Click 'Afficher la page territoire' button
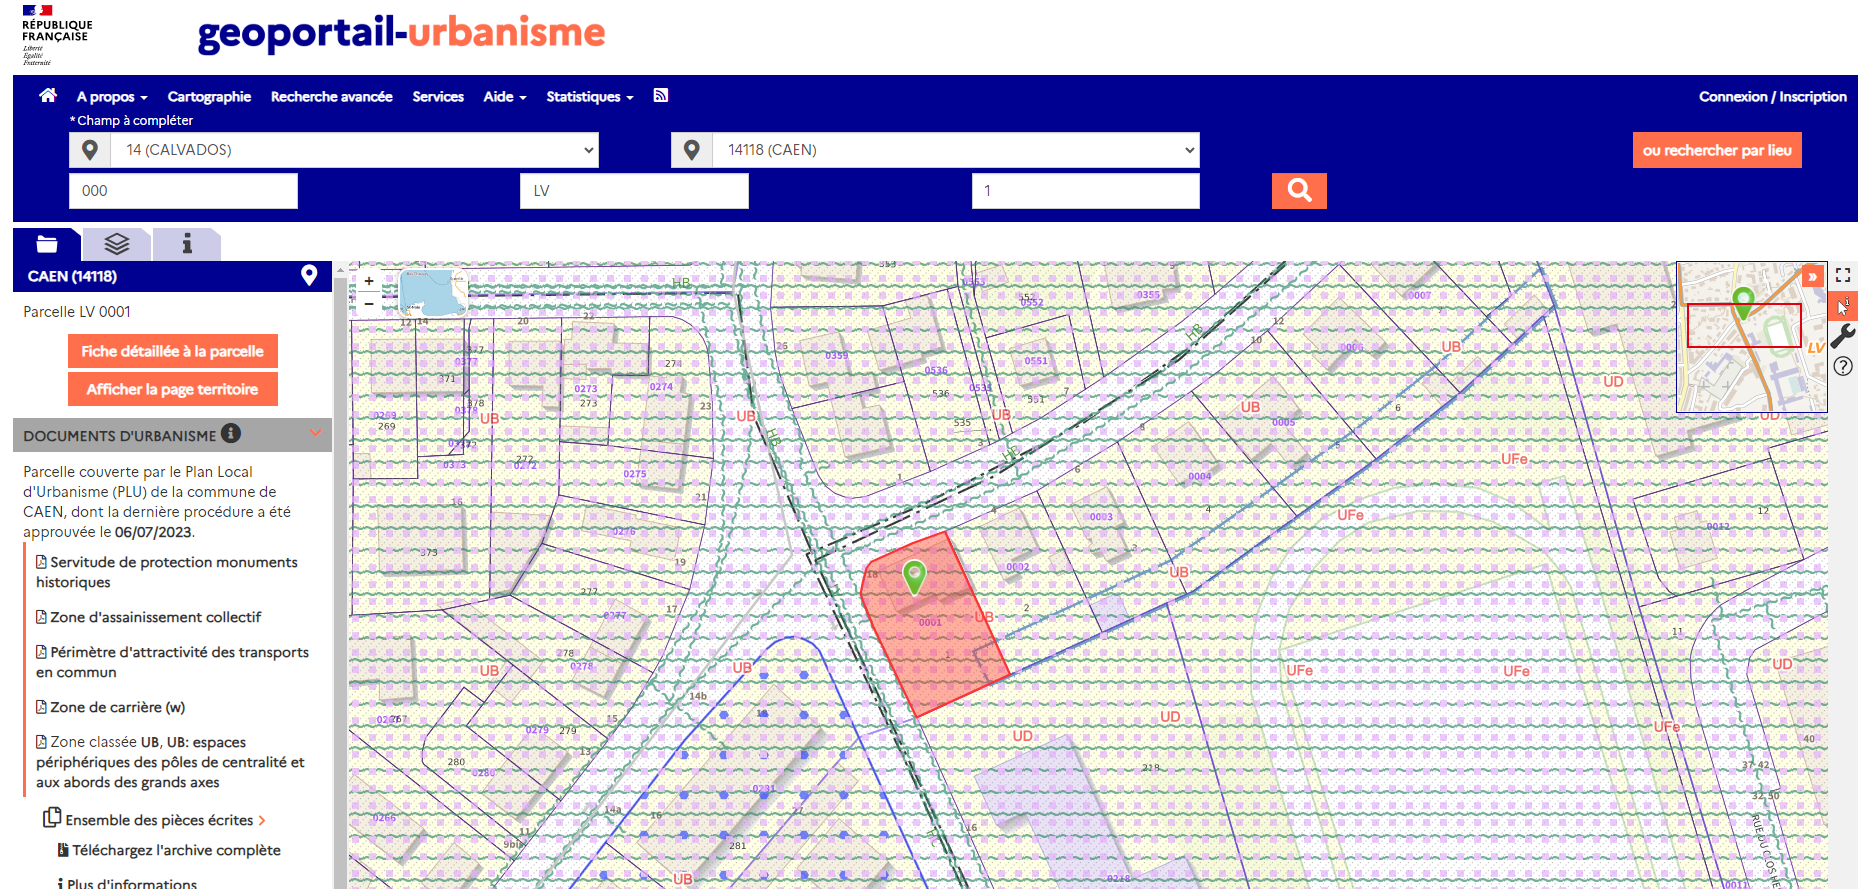1862x889 pixels. [x=173, y=389]
